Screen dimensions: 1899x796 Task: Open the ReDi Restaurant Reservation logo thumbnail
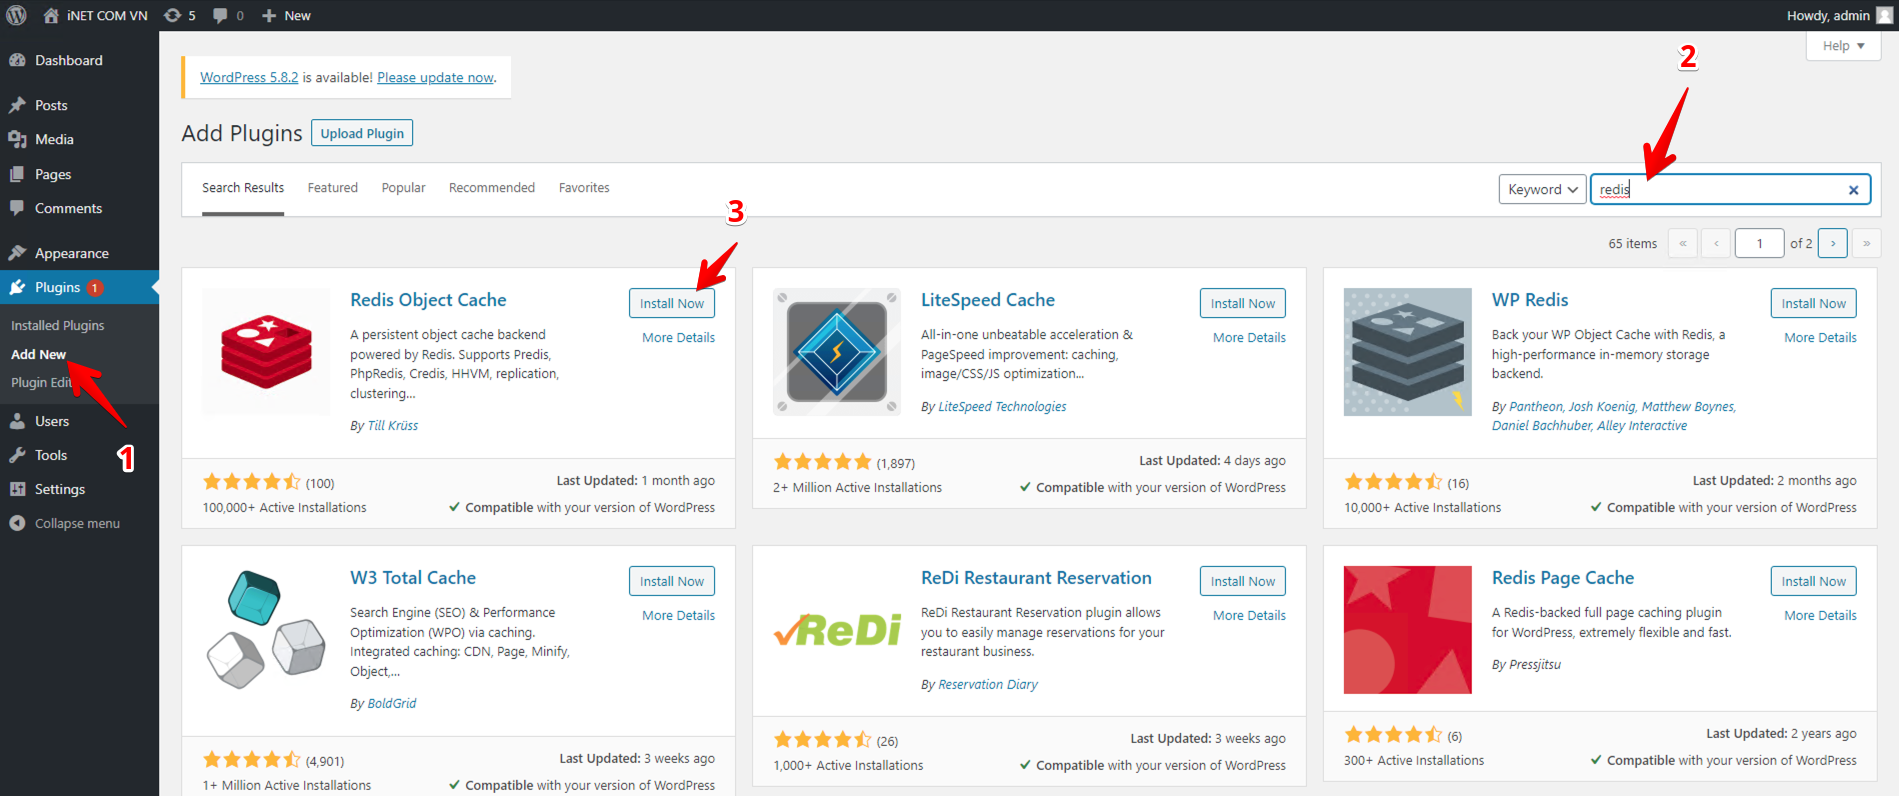coord(837,630)
